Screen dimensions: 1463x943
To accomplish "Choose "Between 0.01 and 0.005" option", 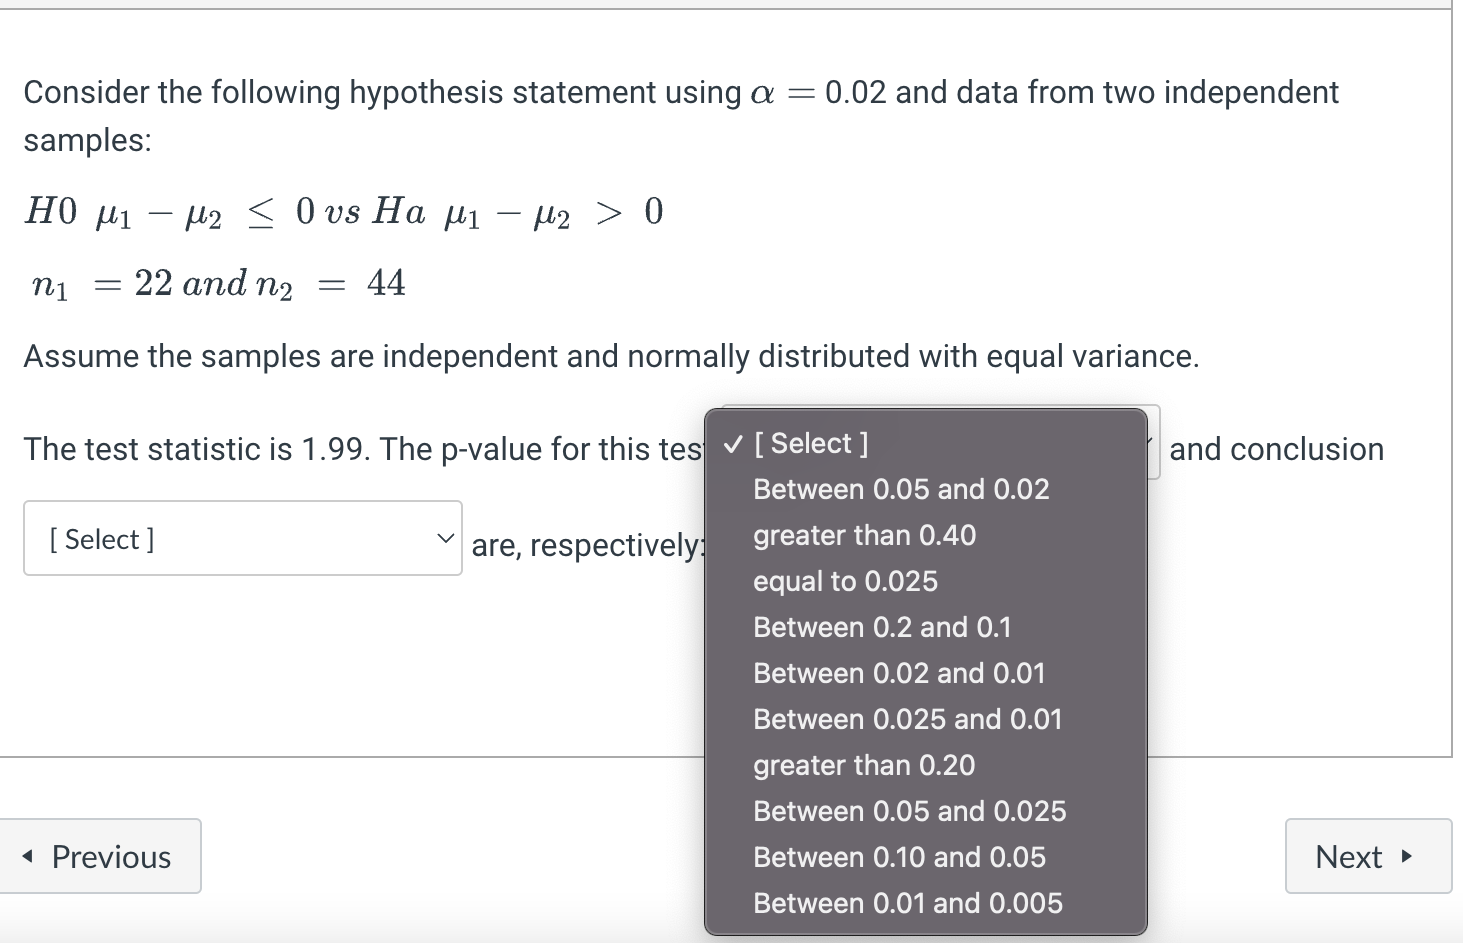I will (x=907, y=903).
